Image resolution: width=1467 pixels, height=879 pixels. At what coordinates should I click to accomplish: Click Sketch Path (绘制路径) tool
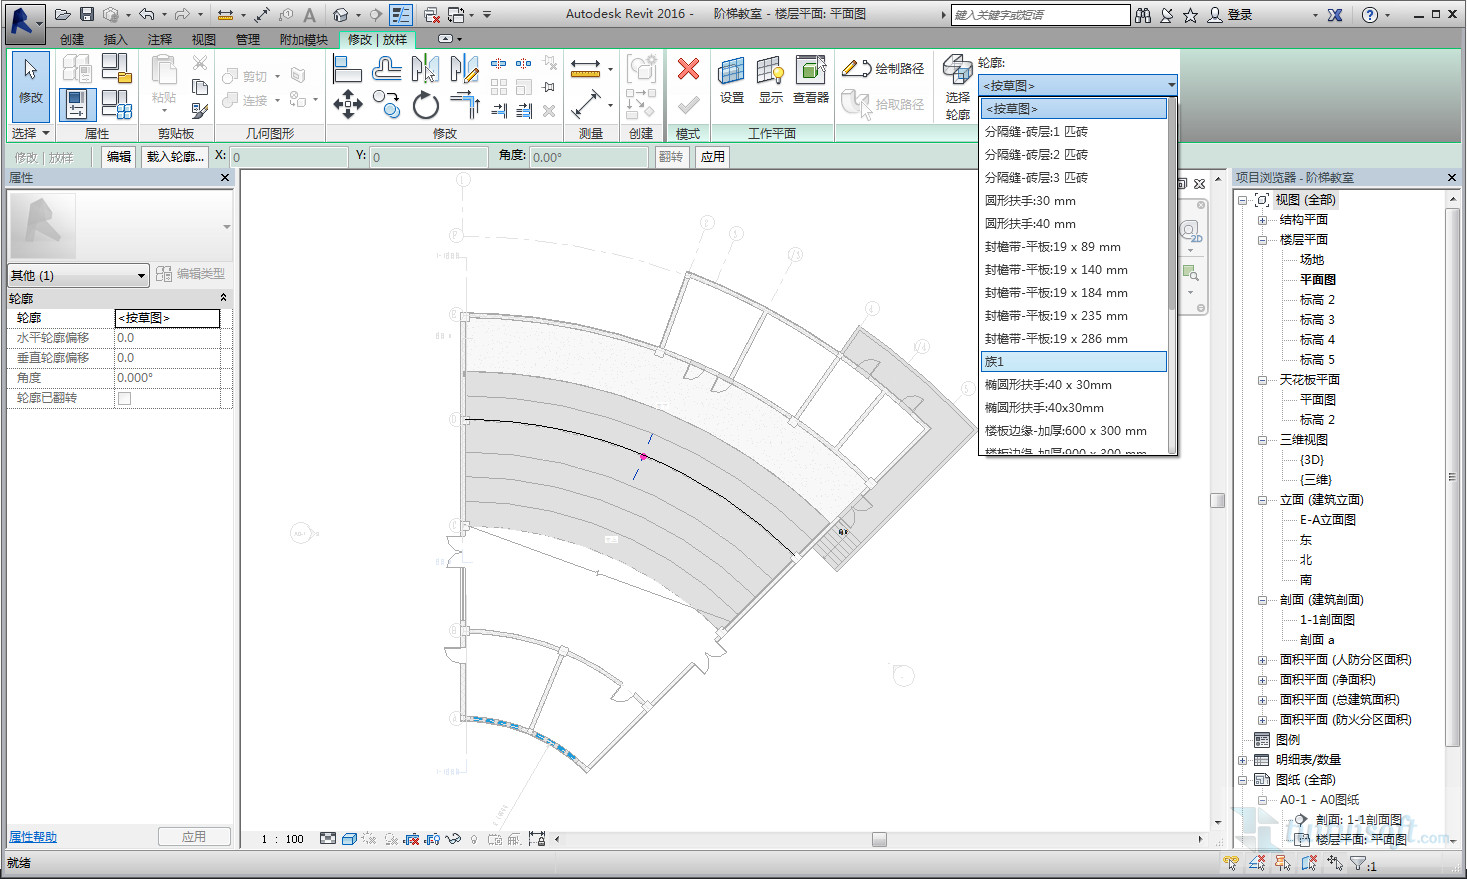[883, 68]
